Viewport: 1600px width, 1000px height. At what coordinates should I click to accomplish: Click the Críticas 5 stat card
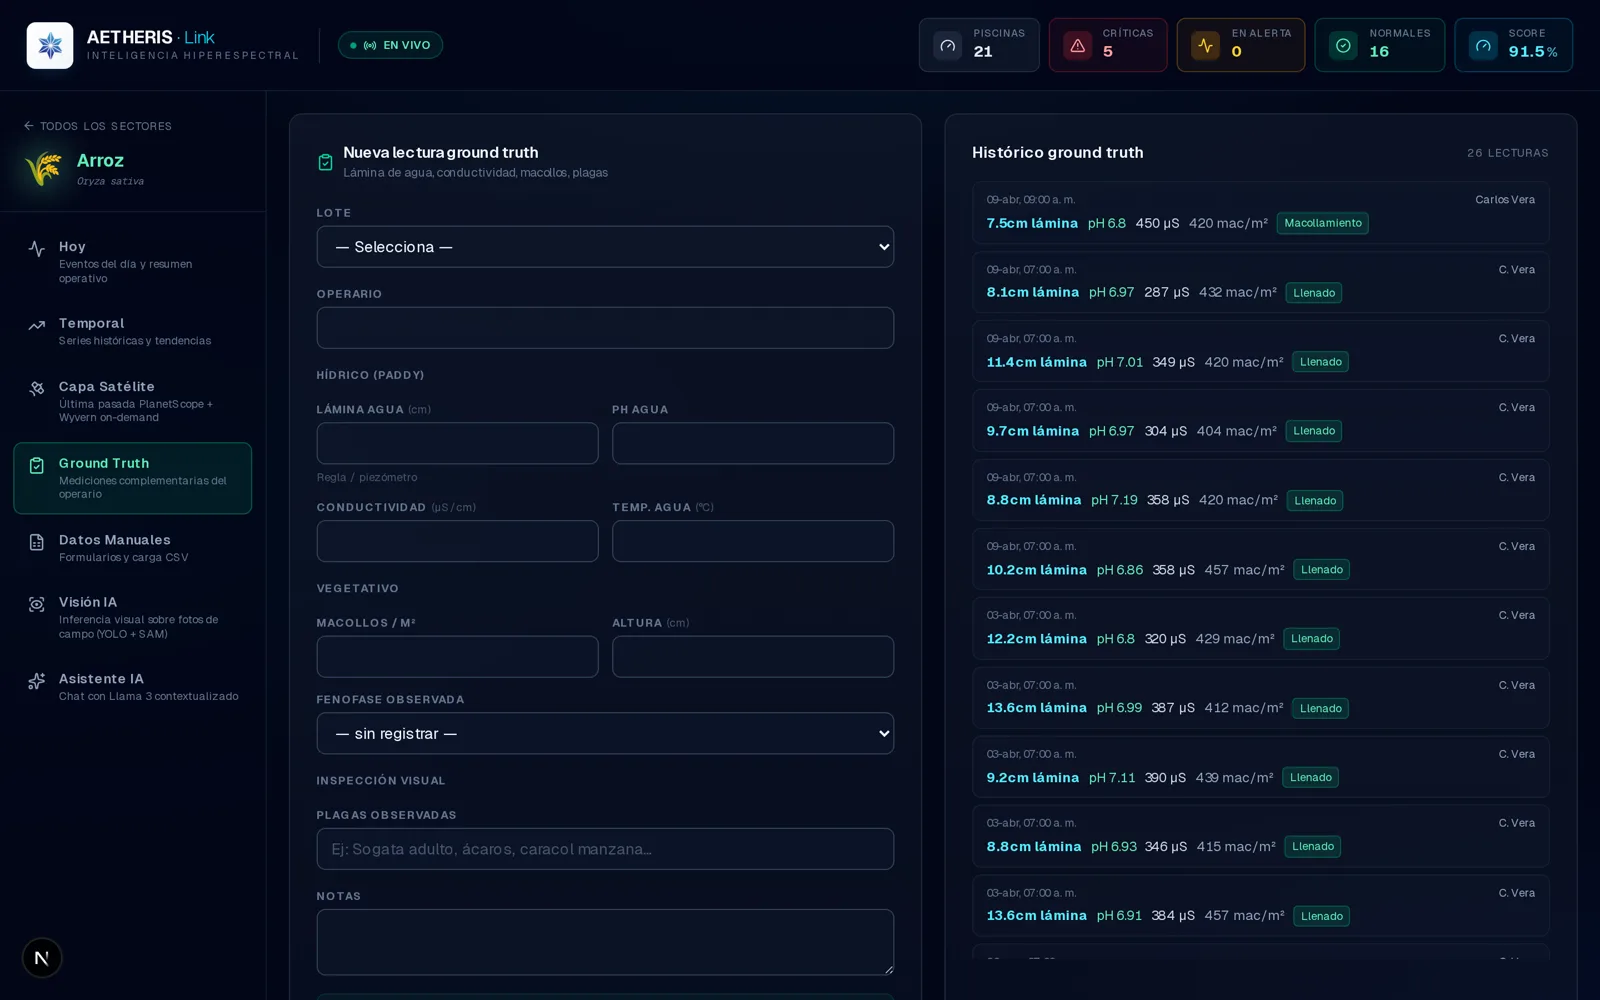pyautogui.click(x=1108, y=45)
